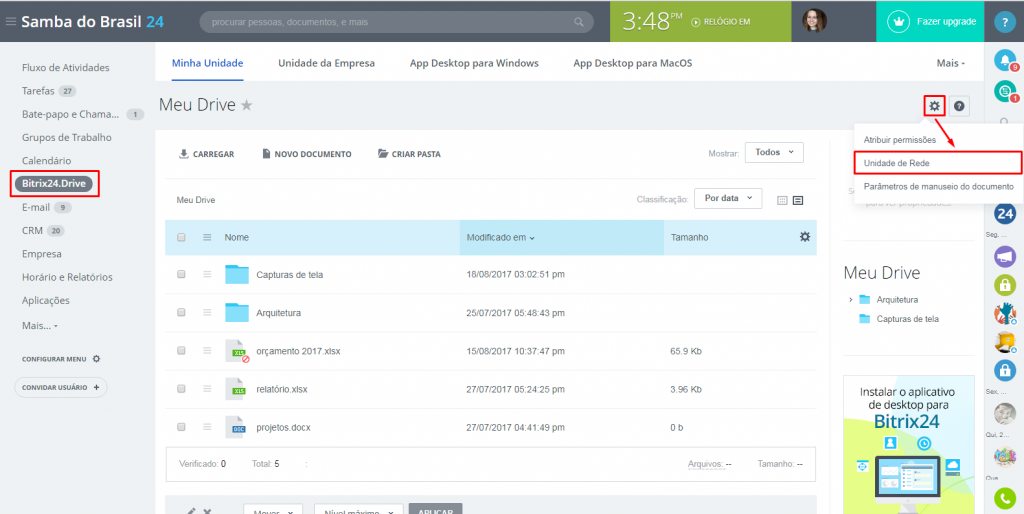Open Tarefas in the left menu
This screenshot has width=1024, height=514.
tap(38, 91)
